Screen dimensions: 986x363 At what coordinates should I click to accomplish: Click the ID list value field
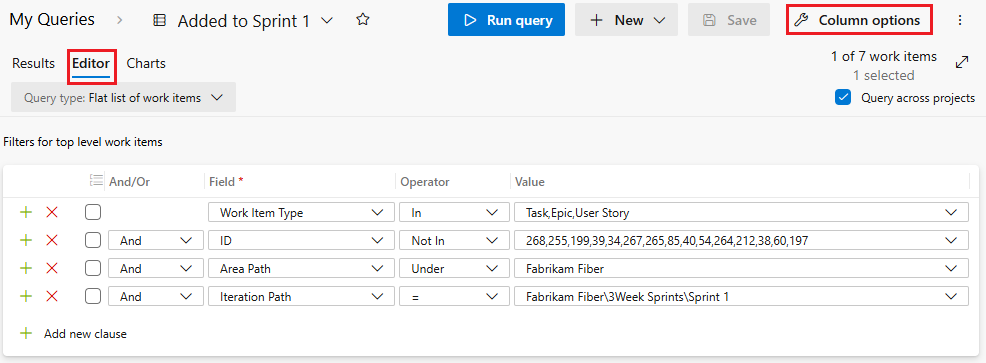tap(741, 240)
